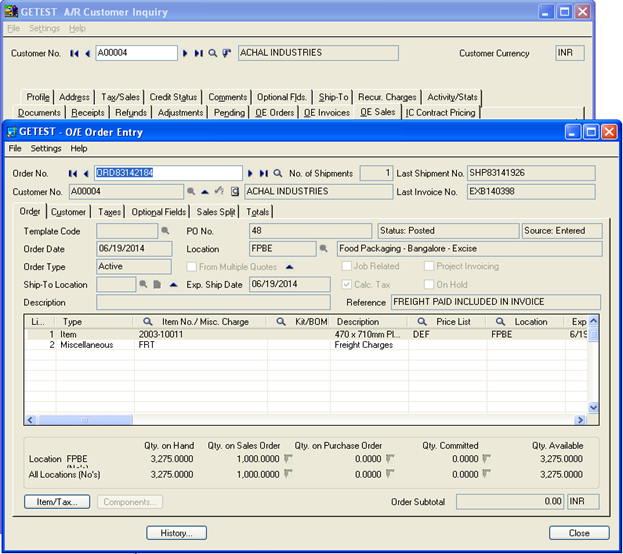
Task: Click the Item/Tax... button
Action: click(x=57, y=501)
